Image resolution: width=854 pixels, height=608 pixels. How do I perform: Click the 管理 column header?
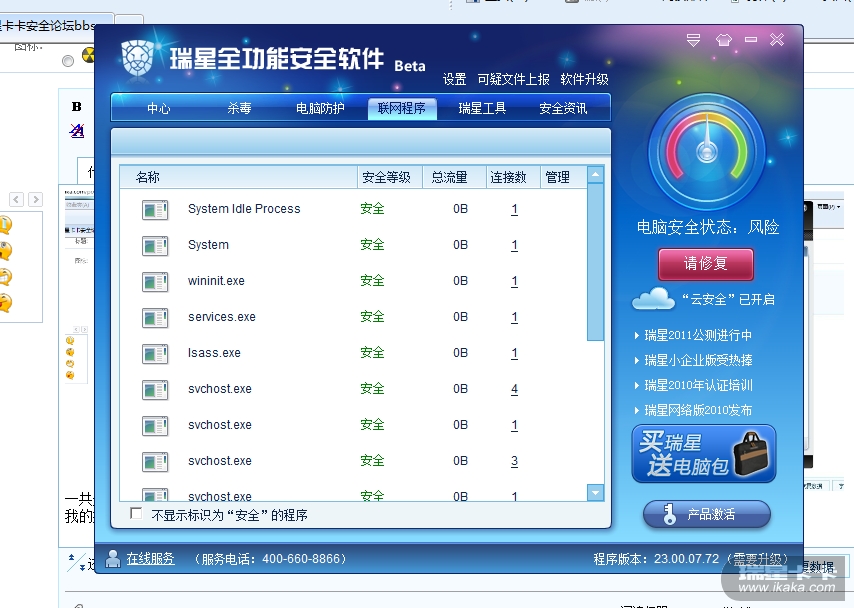coord(564,177)
